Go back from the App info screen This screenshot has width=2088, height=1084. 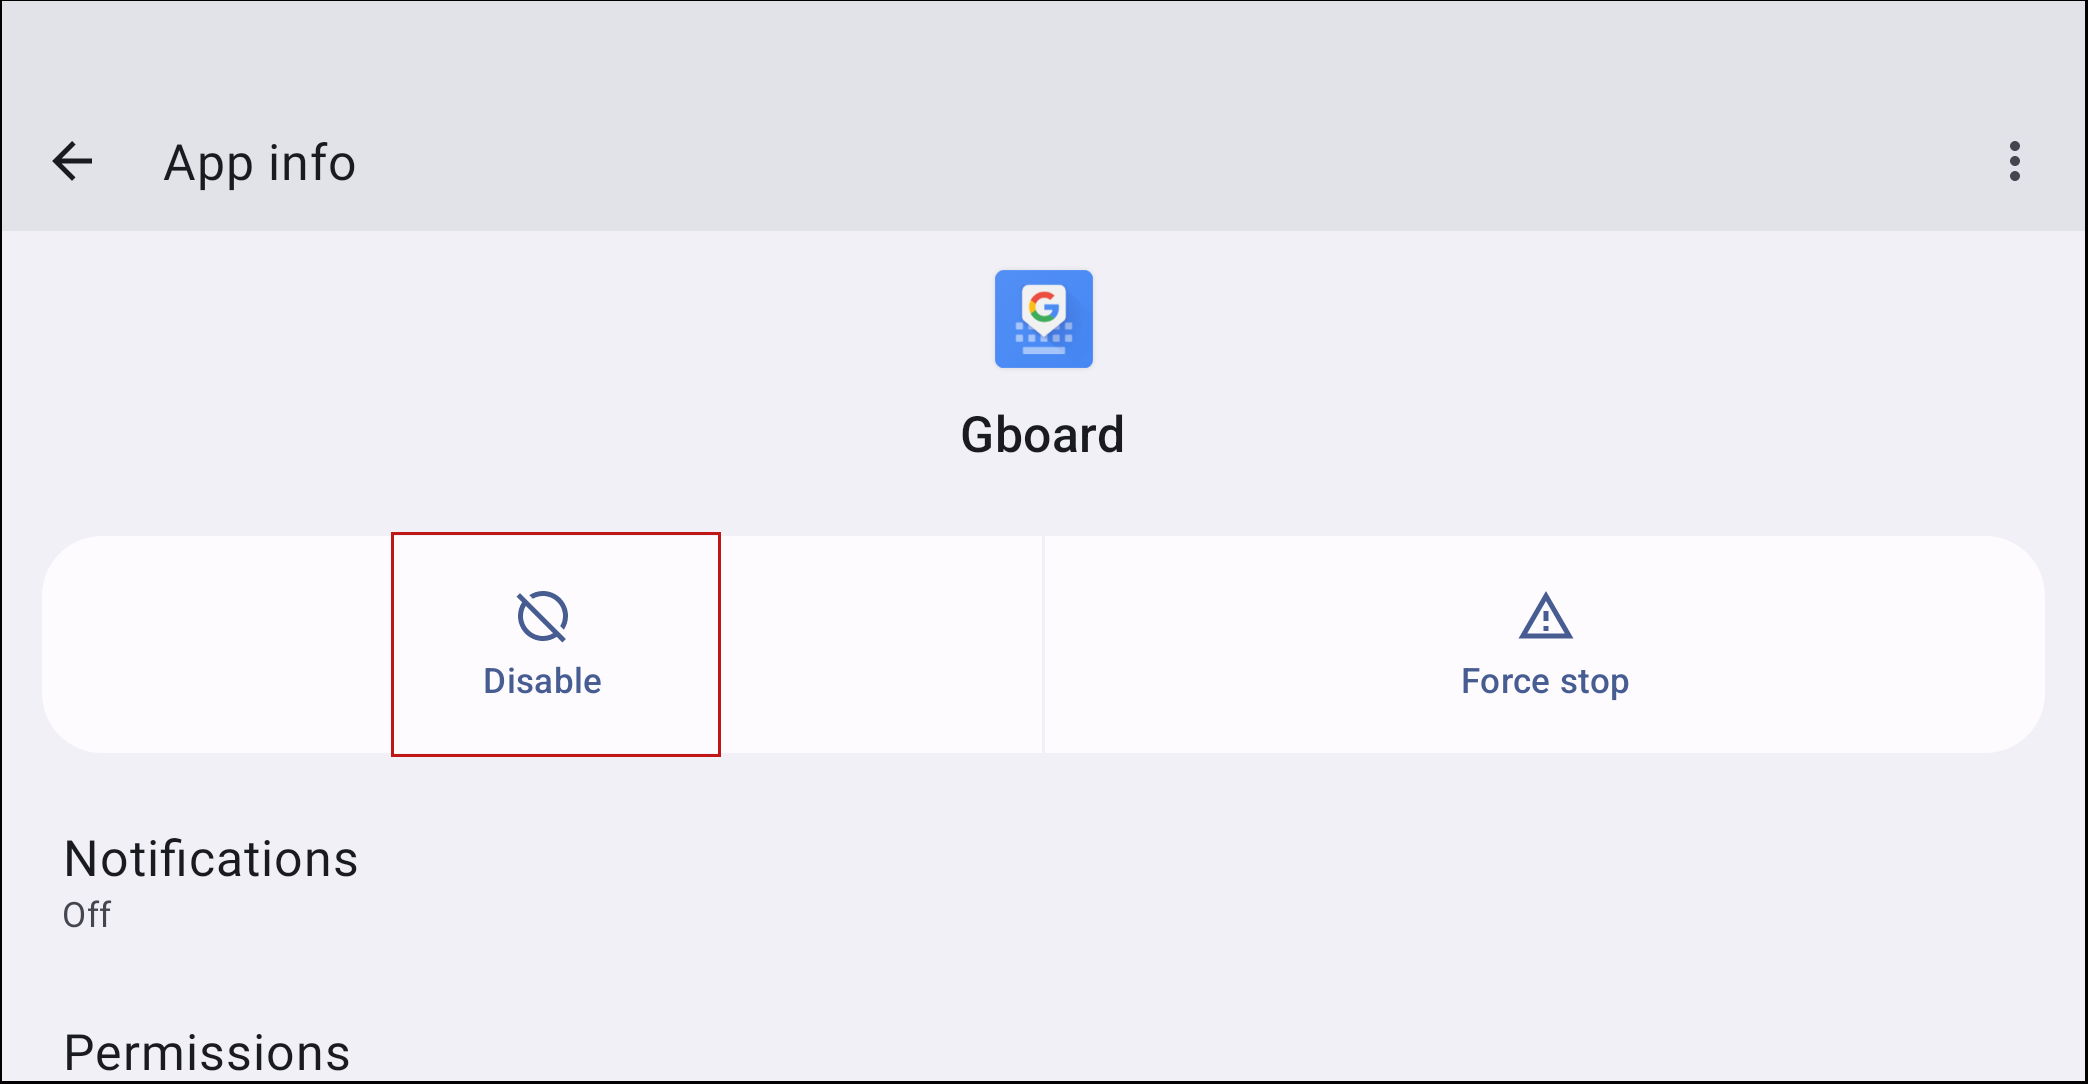pos(73,161)
